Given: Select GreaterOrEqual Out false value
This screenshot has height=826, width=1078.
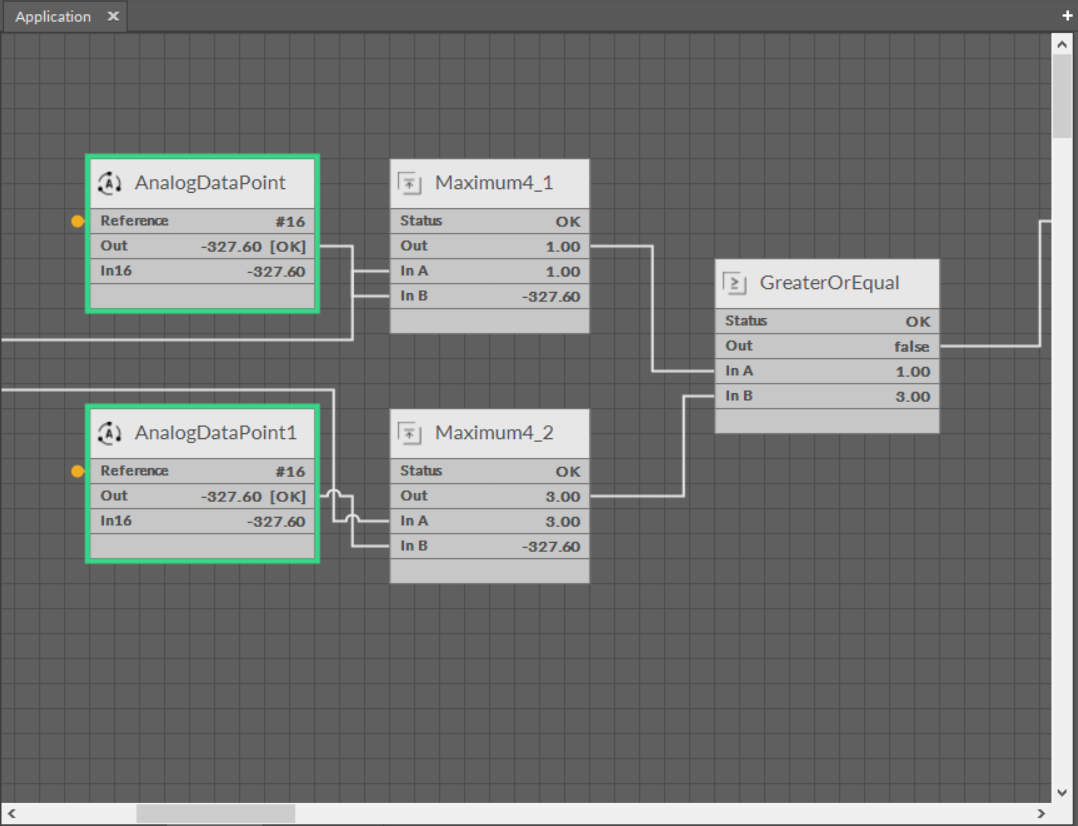Looking at the screenshot, I should 911,347.
